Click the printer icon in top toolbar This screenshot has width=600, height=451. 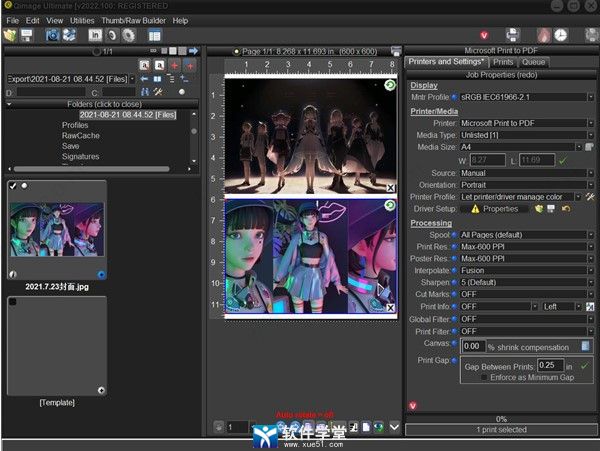click(512, 35)
